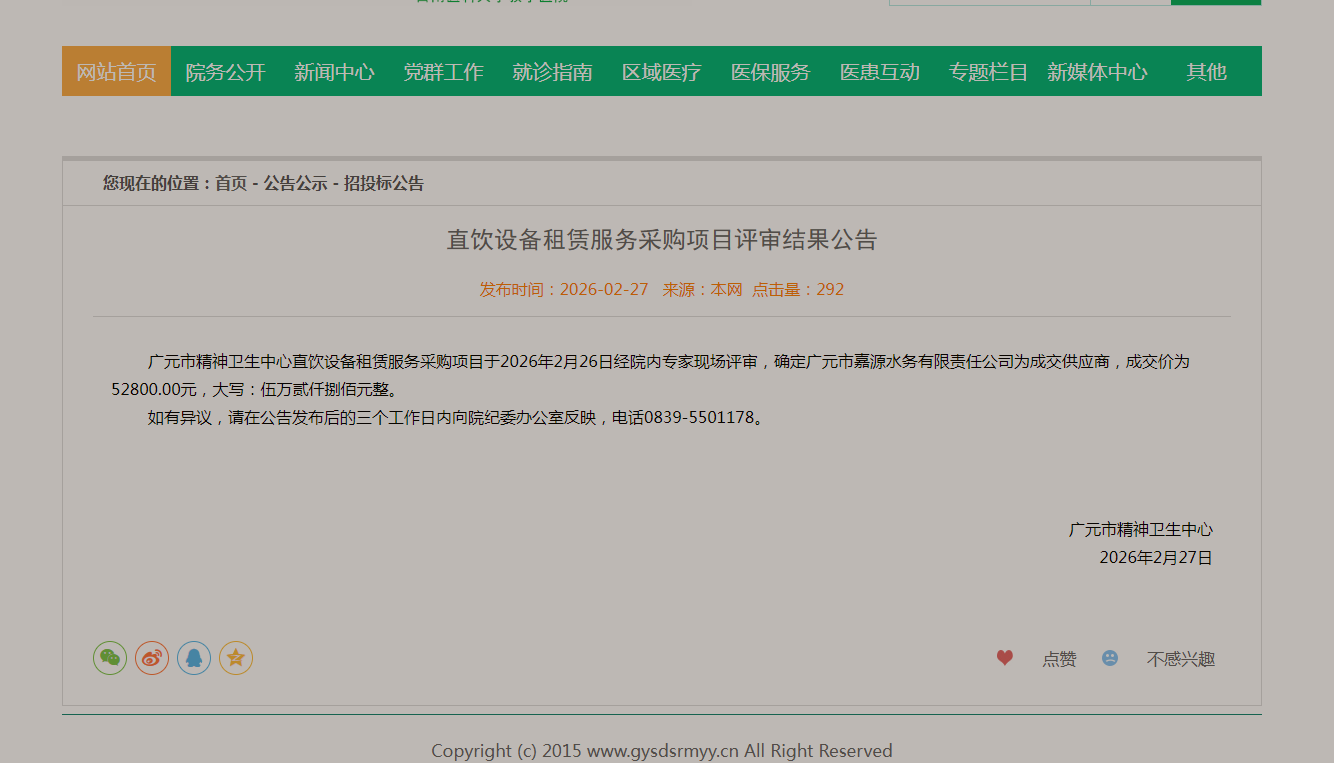1334x763 pixels.
Task: Select 党群工作 from the navigation bar
Action: (443, 72)
